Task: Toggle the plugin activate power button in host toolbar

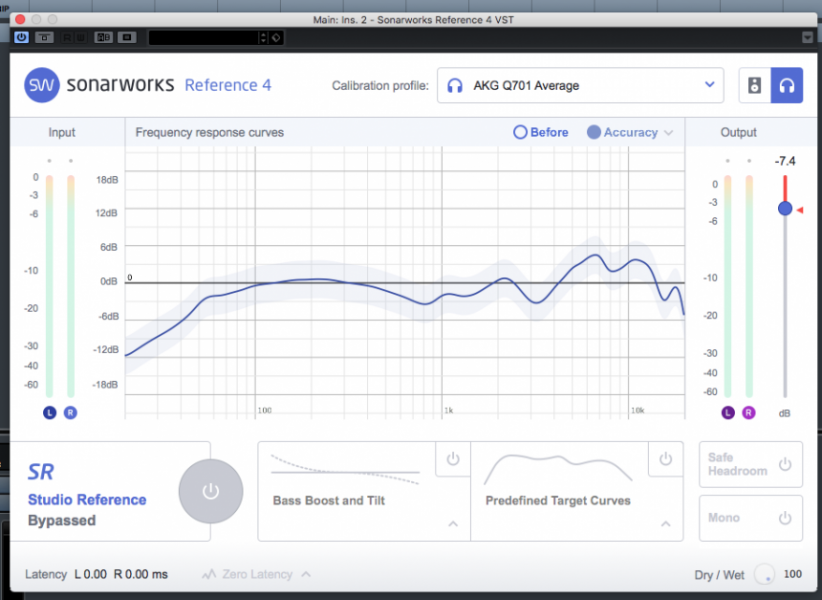Action: tap(21, 37)
